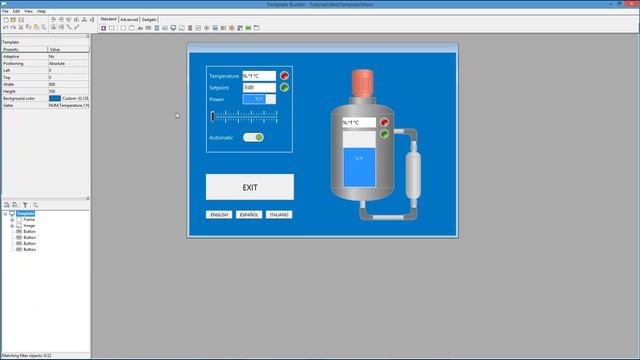The image size is (640, 360).
Task: Select the Image item in the tree
Action: (29, 226)
